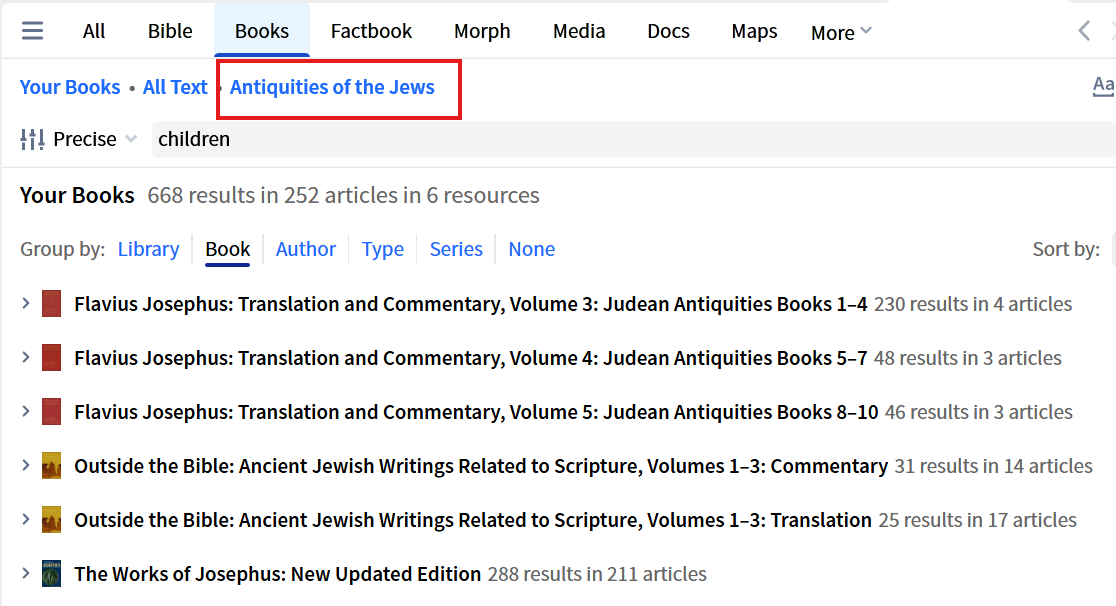Click the Antiquities of the Jews link
Screen dimensions: 1116x606
pos(332,87)
